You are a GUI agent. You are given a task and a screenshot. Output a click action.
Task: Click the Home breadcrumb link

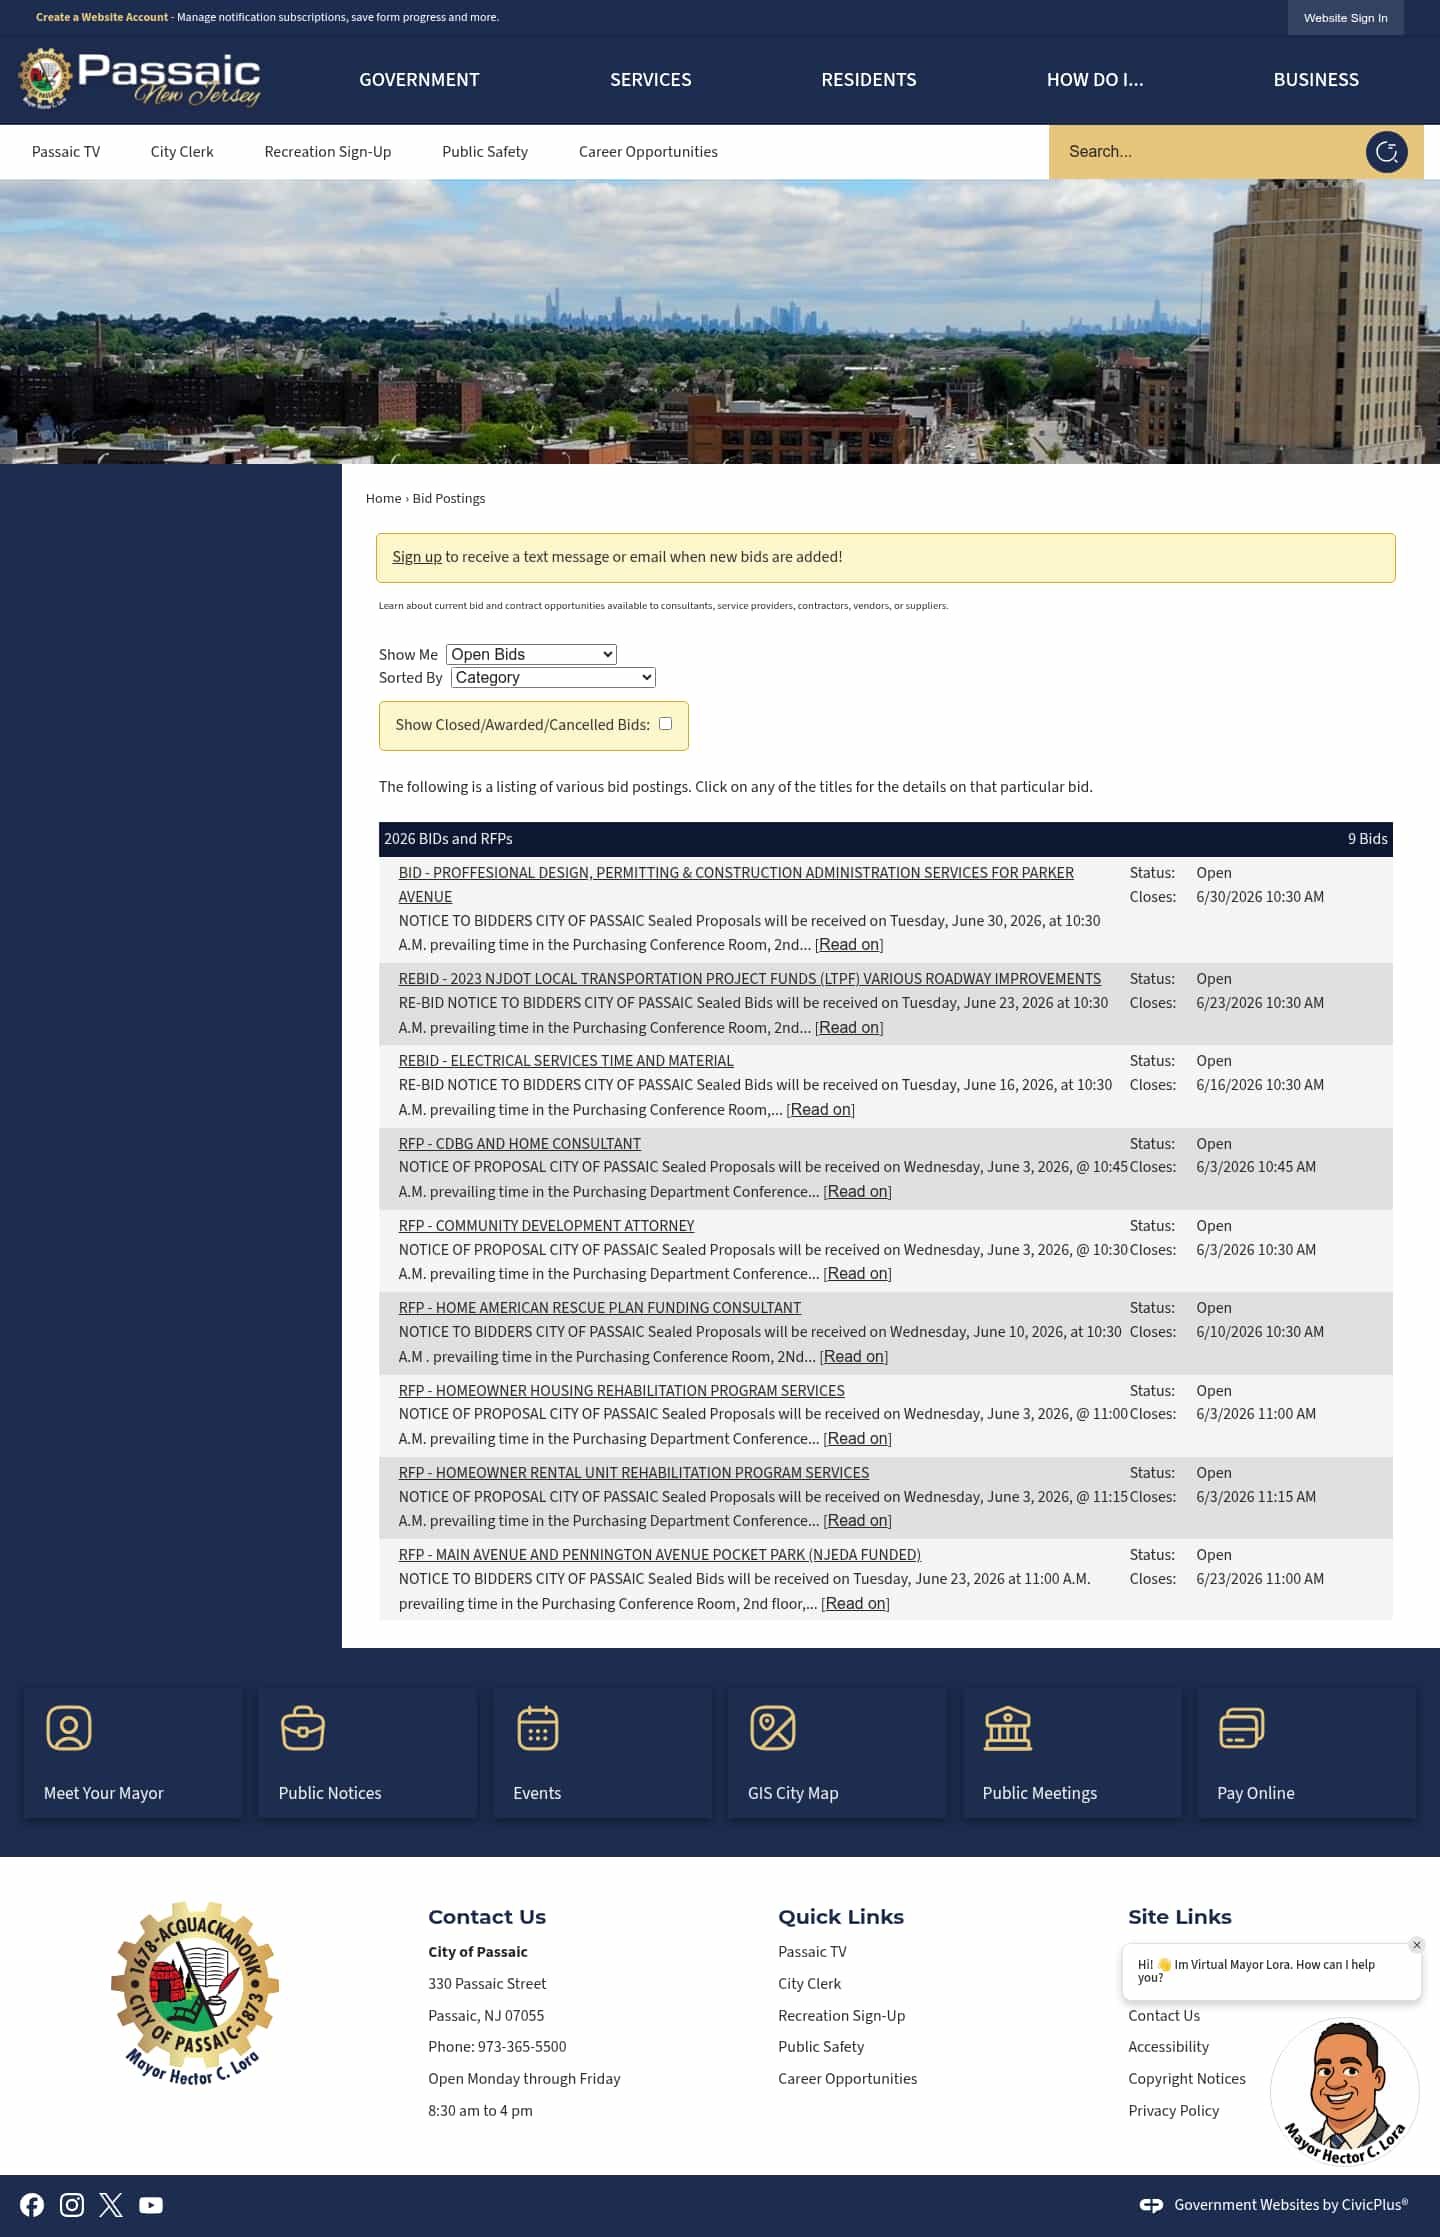[383, 498]
